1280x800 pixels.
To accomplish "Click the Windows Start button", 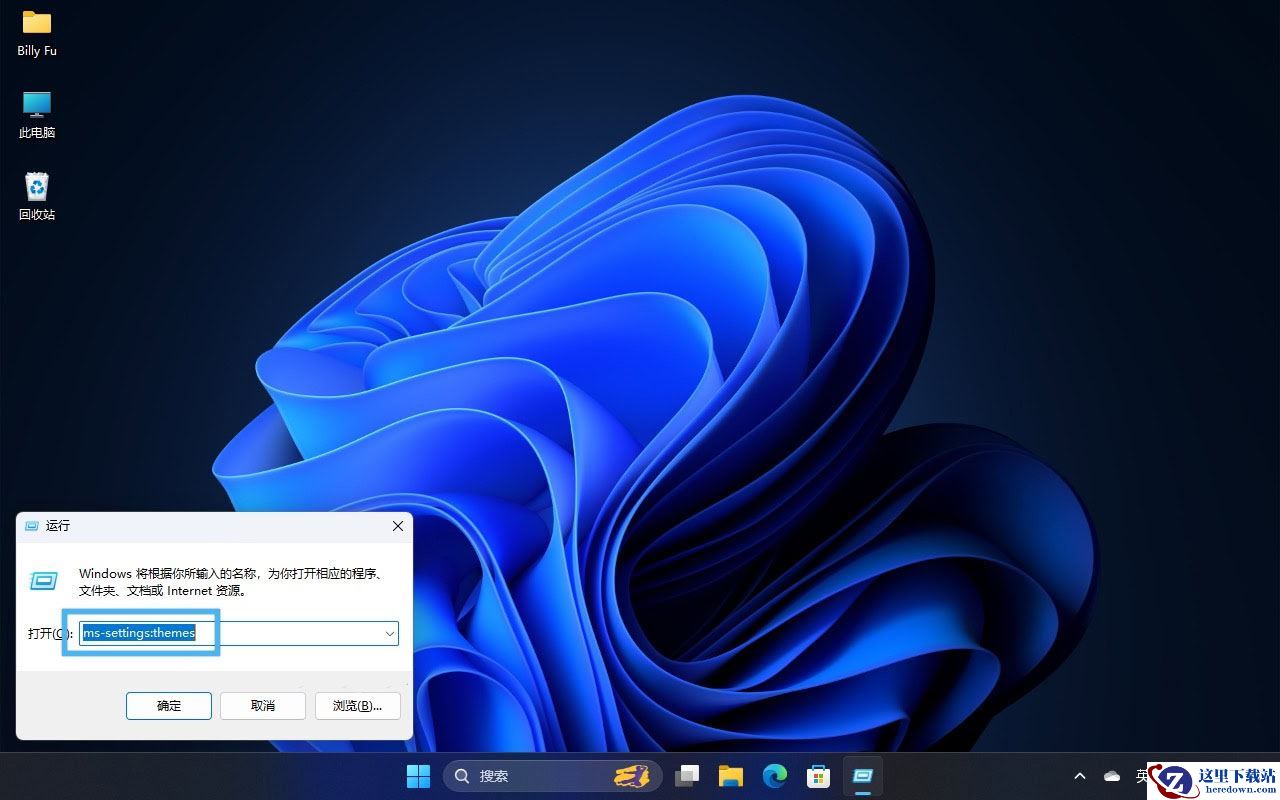I will [x=418, y=775].
